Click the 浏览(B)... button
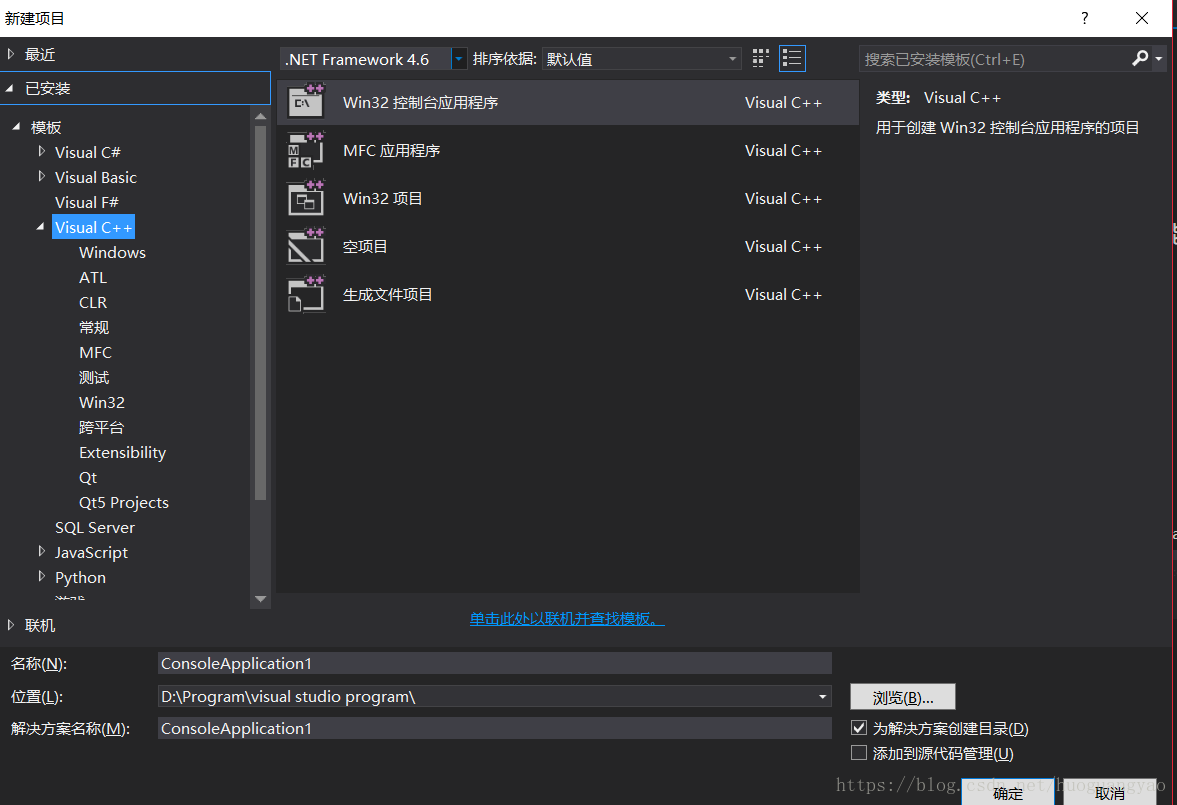Image resolution: width=1177 pixels, height=805 pixels. [902, 697]
